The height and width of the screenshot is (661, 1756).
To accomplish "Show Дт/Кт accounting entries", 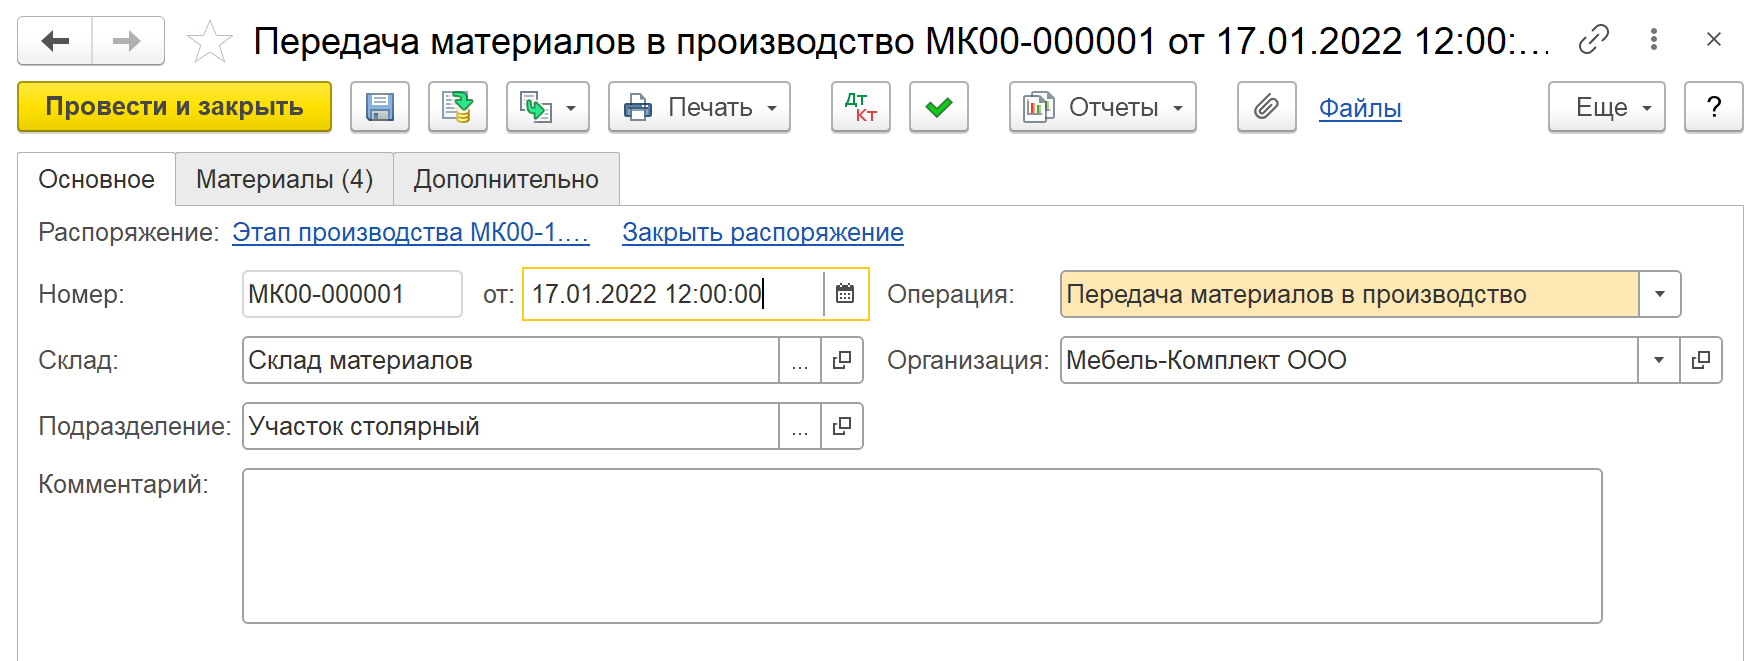I will coord(860,107).
